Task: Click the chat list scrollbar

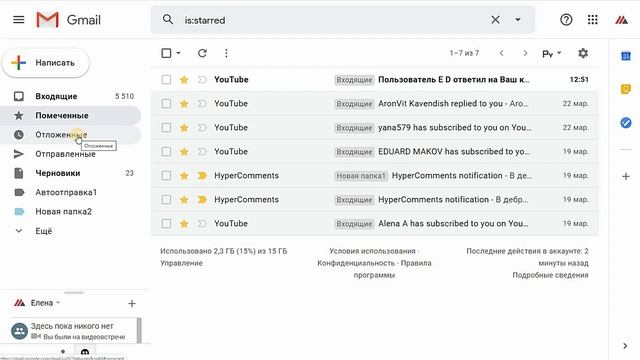Action: tap(139, 330)
